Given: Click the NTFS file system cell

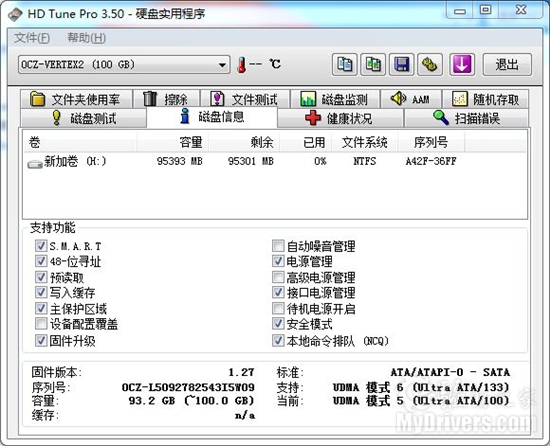Looking at the screenshot, I should pos(364,161).
